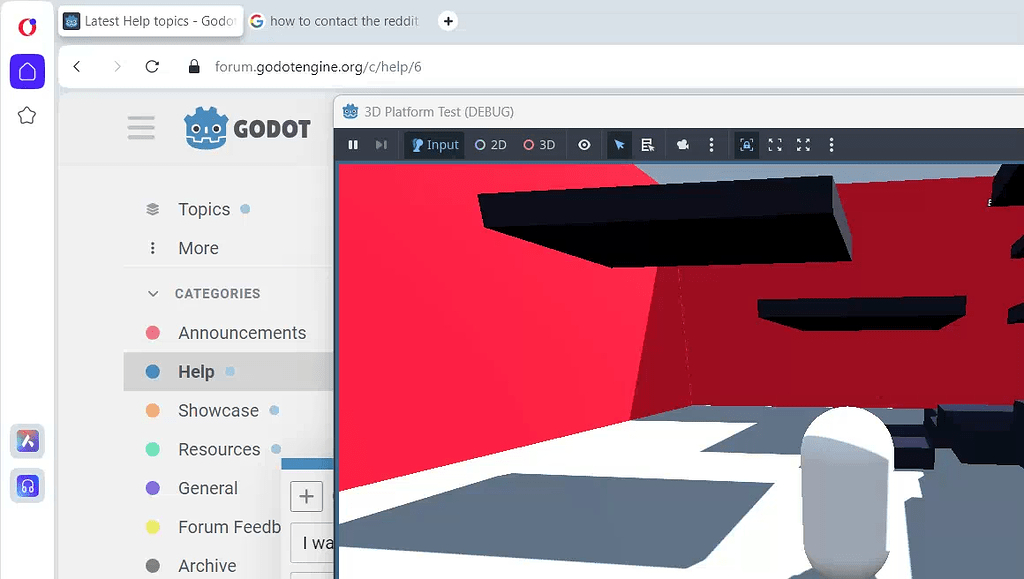This screenshot has width=1024, height=579.
Task: Click the red Announcements color dot
Action: [153, 333]
